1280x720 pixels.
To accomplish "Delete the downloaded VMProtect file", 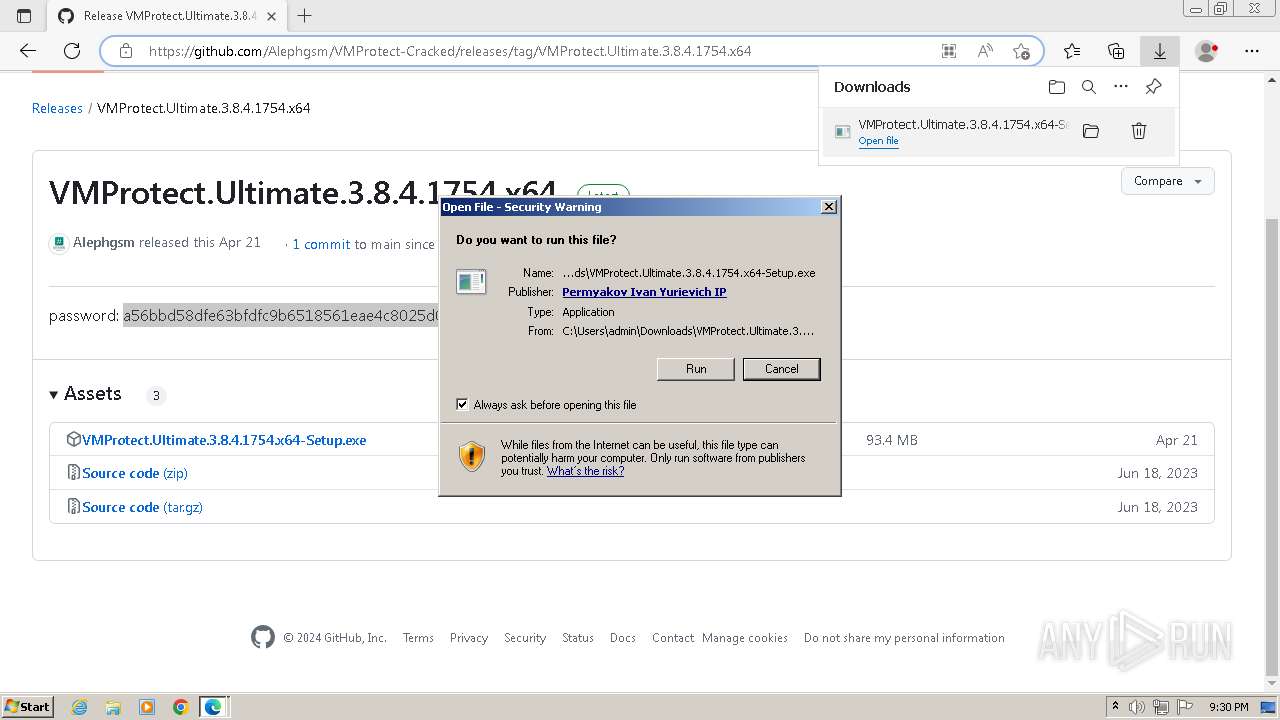I will coord(1139,131).
